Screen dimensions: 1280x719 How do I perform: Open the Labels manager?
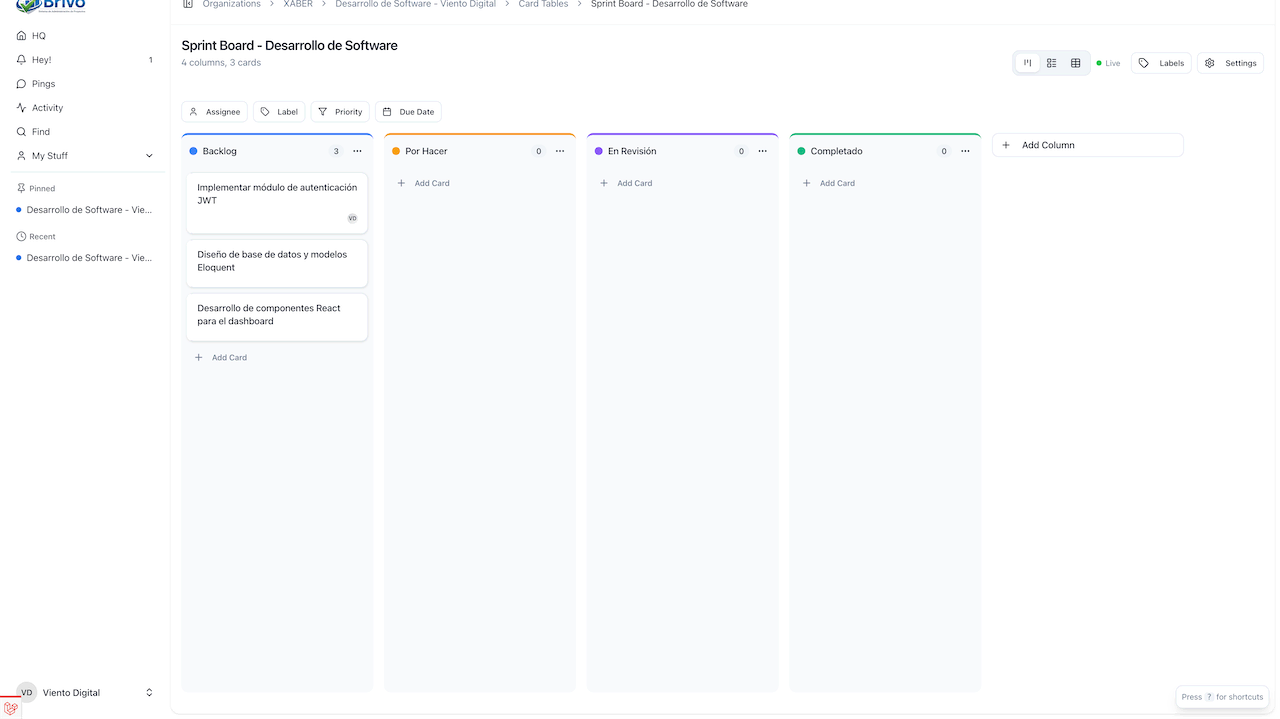(1161, 63)
